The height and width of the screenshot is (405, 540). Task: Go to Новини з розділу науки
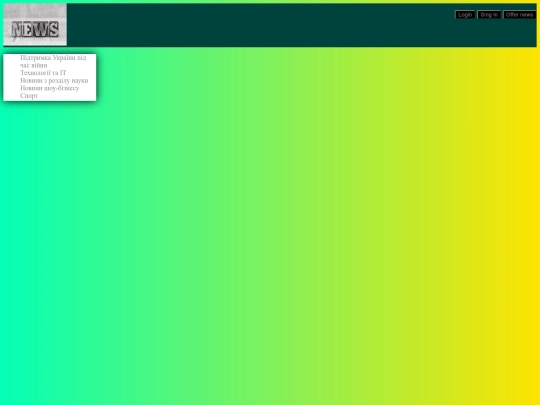click(x=54, y=80)
